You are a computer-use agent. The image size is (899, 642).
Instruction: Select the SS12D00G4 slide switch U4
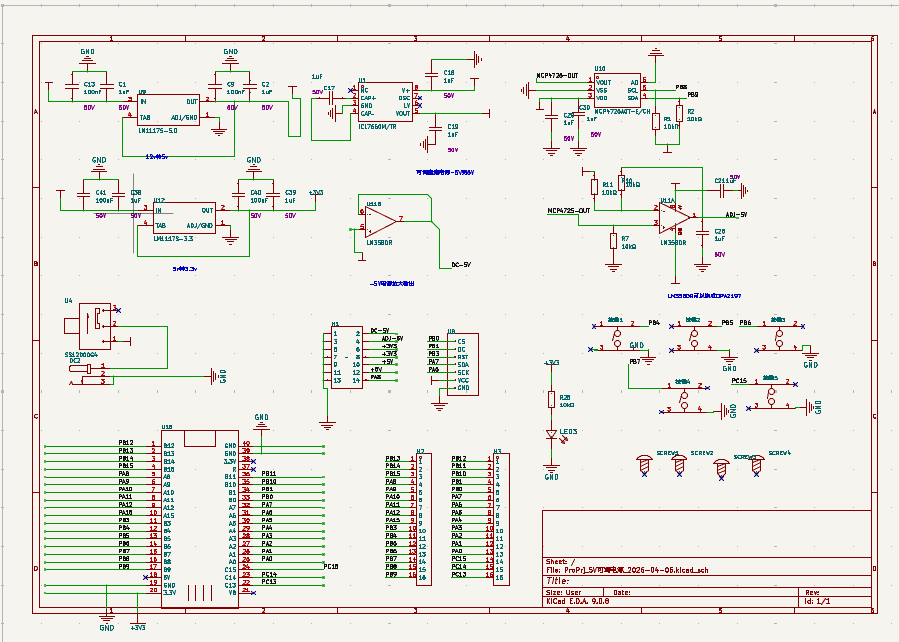[x=88, y=323]
